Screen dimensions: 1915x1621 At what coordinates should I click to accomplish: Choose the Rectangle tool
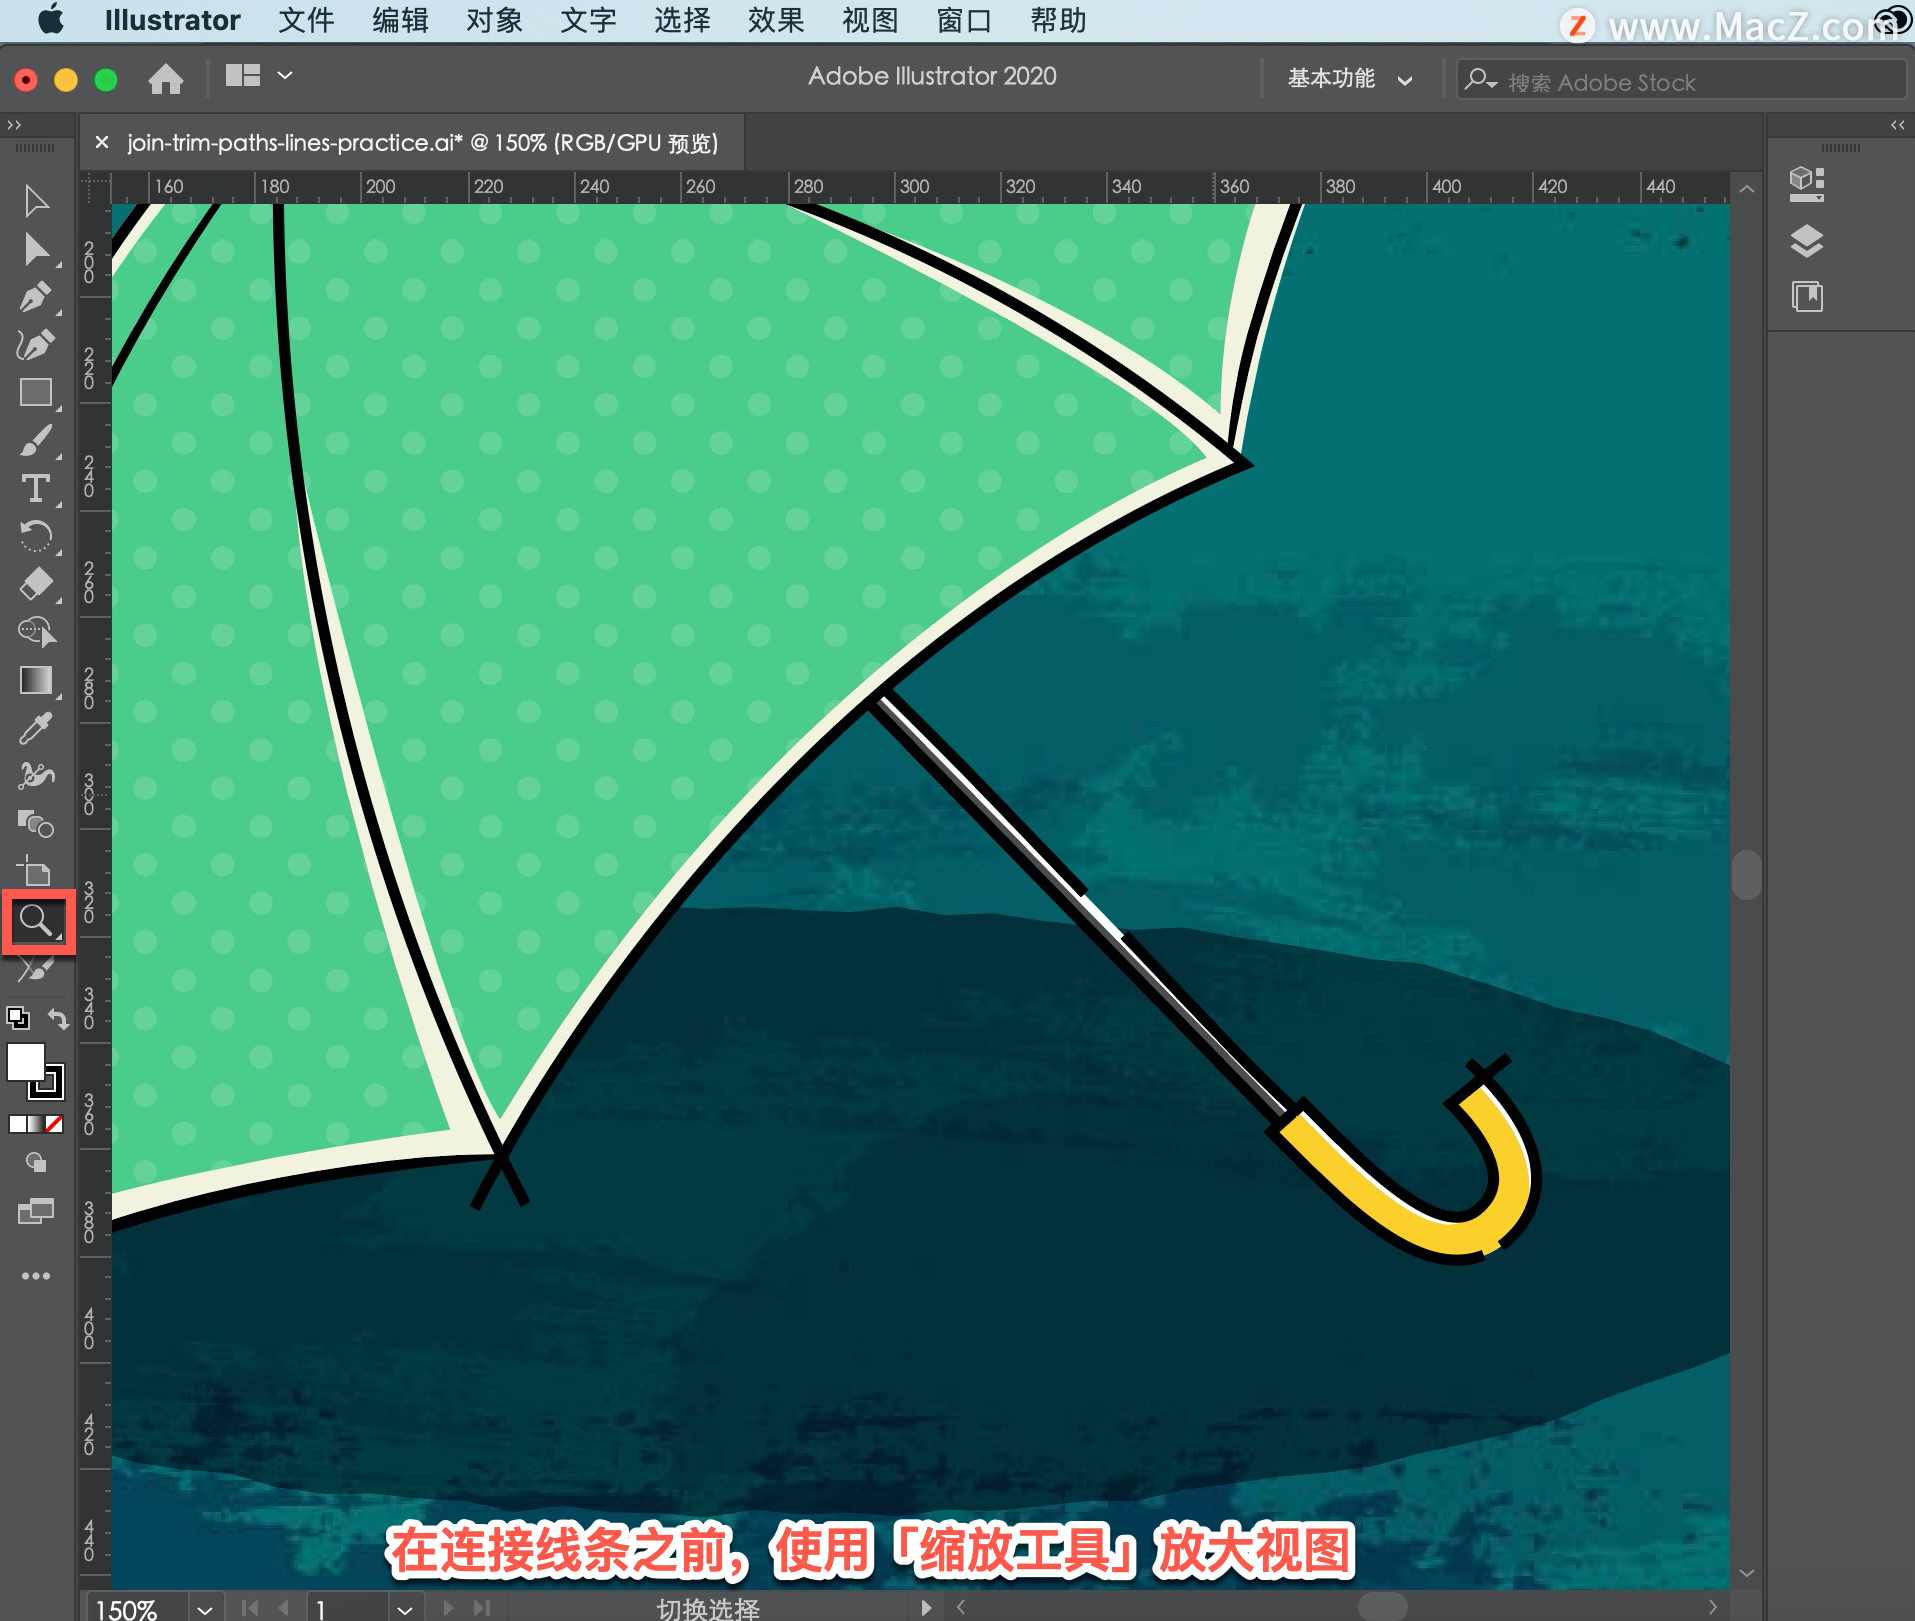pos(36,393)
